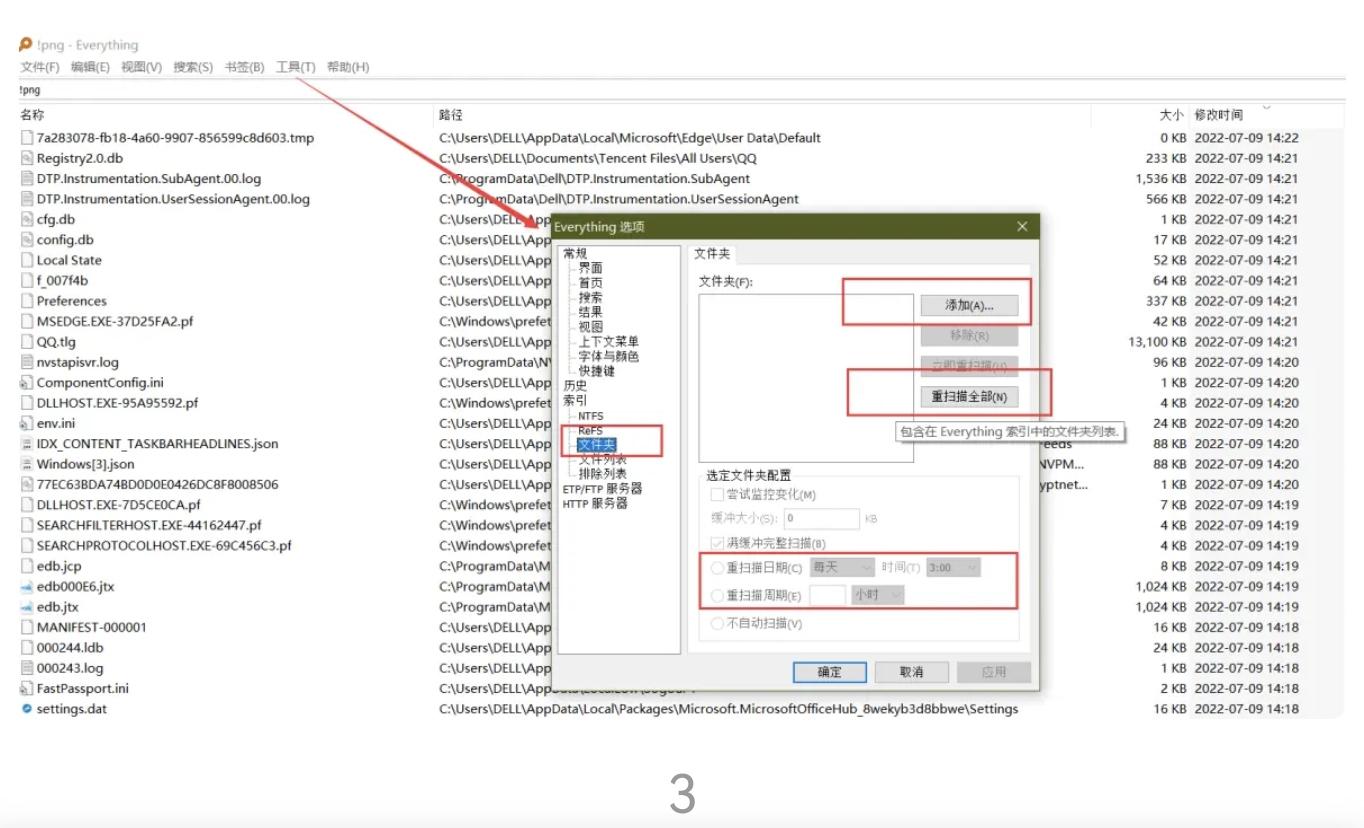Image resolution: width=1364 pixels, height=828 pixels.
Task: Click the MSEDGE.EXE-37D25FA2.pf file icon
Action: [27, 321]
